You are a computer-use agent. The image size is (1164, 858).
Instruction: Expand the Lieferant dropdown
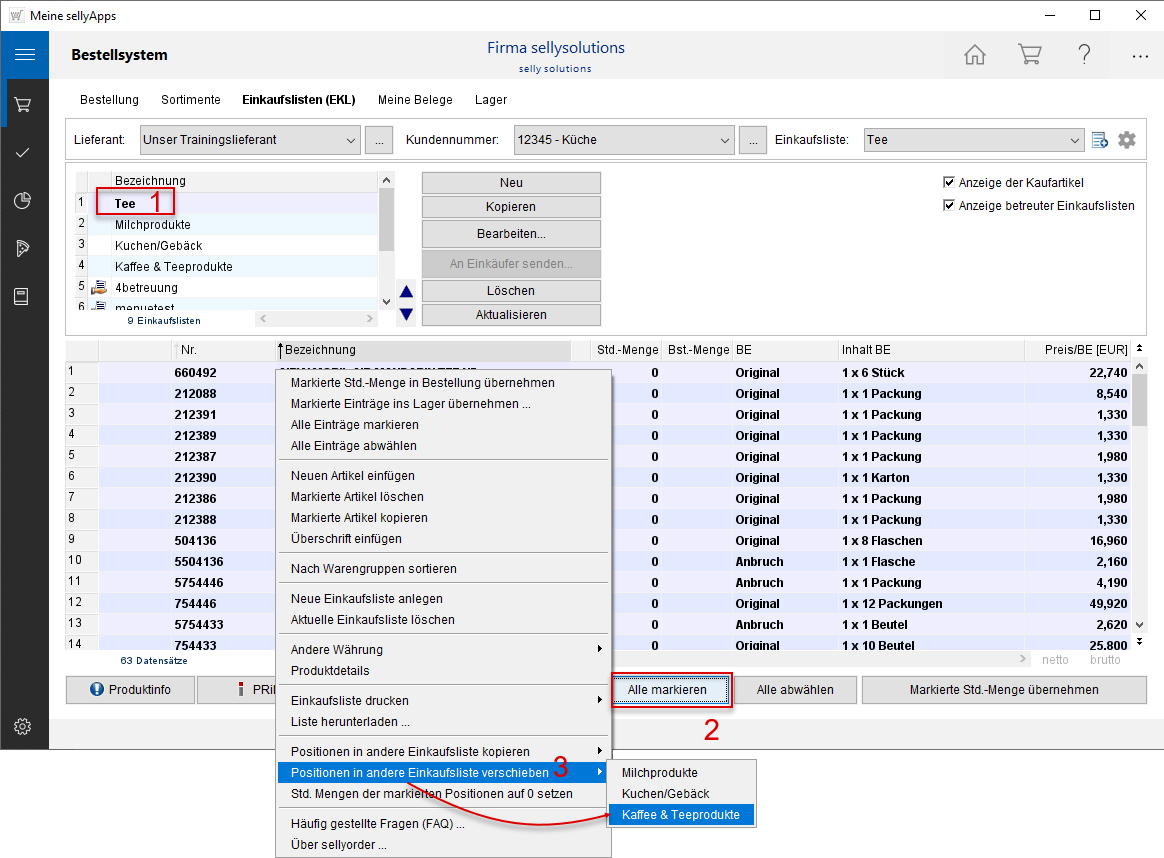[x=350, y=140]
